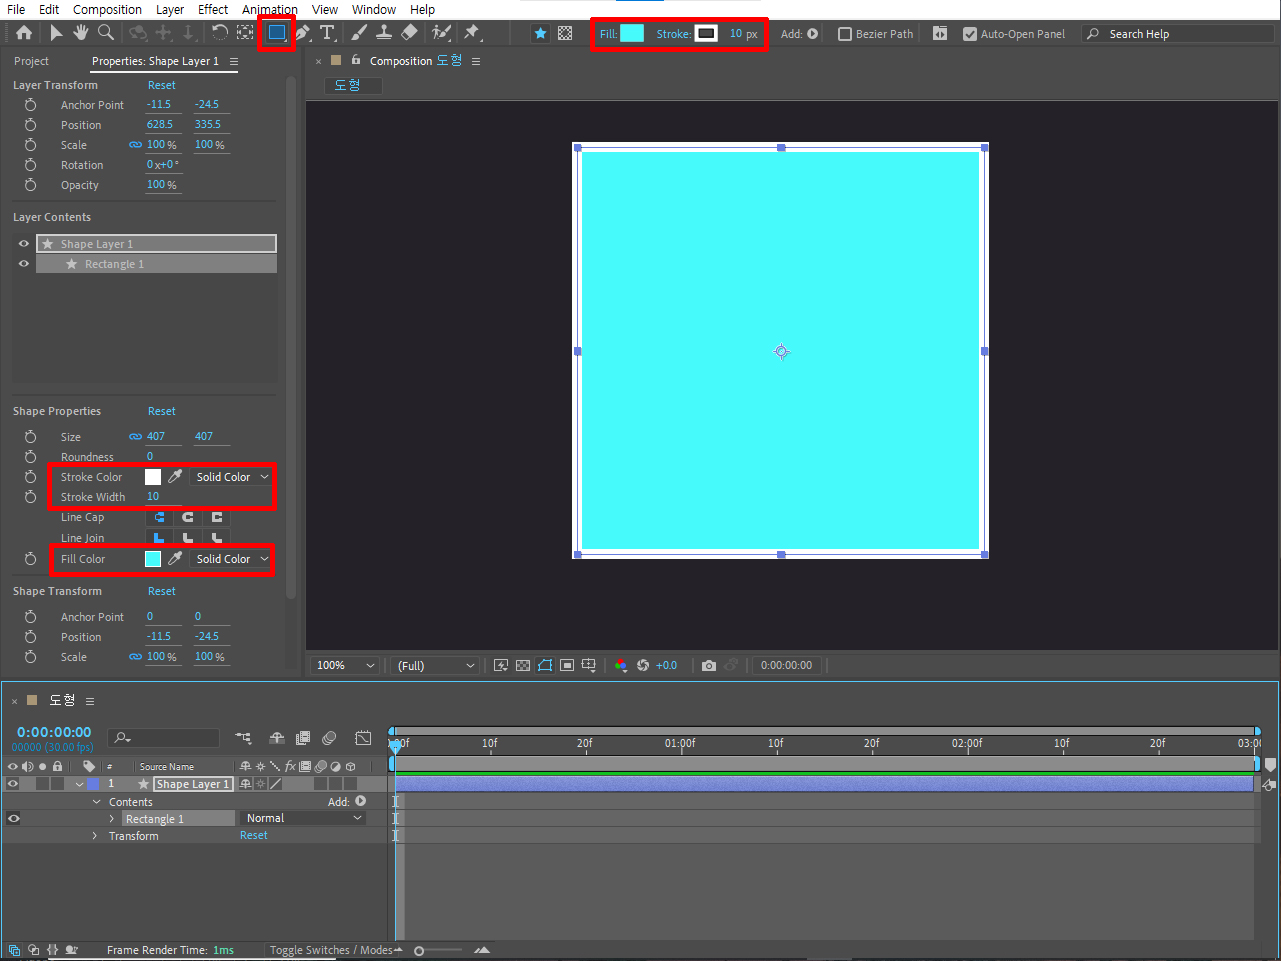Hide Shape Layer 1 in Layer Contents
Viewport: 1281px width, 961px height.
click(x=24, y=244)
